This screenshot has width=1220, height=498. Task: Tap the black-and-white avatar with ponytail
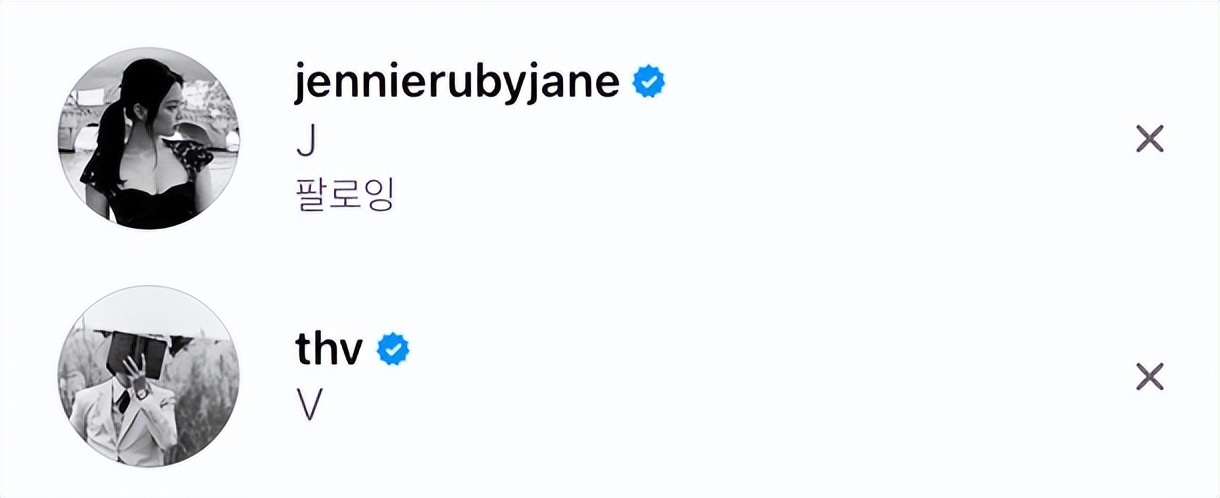pos(149,138)
